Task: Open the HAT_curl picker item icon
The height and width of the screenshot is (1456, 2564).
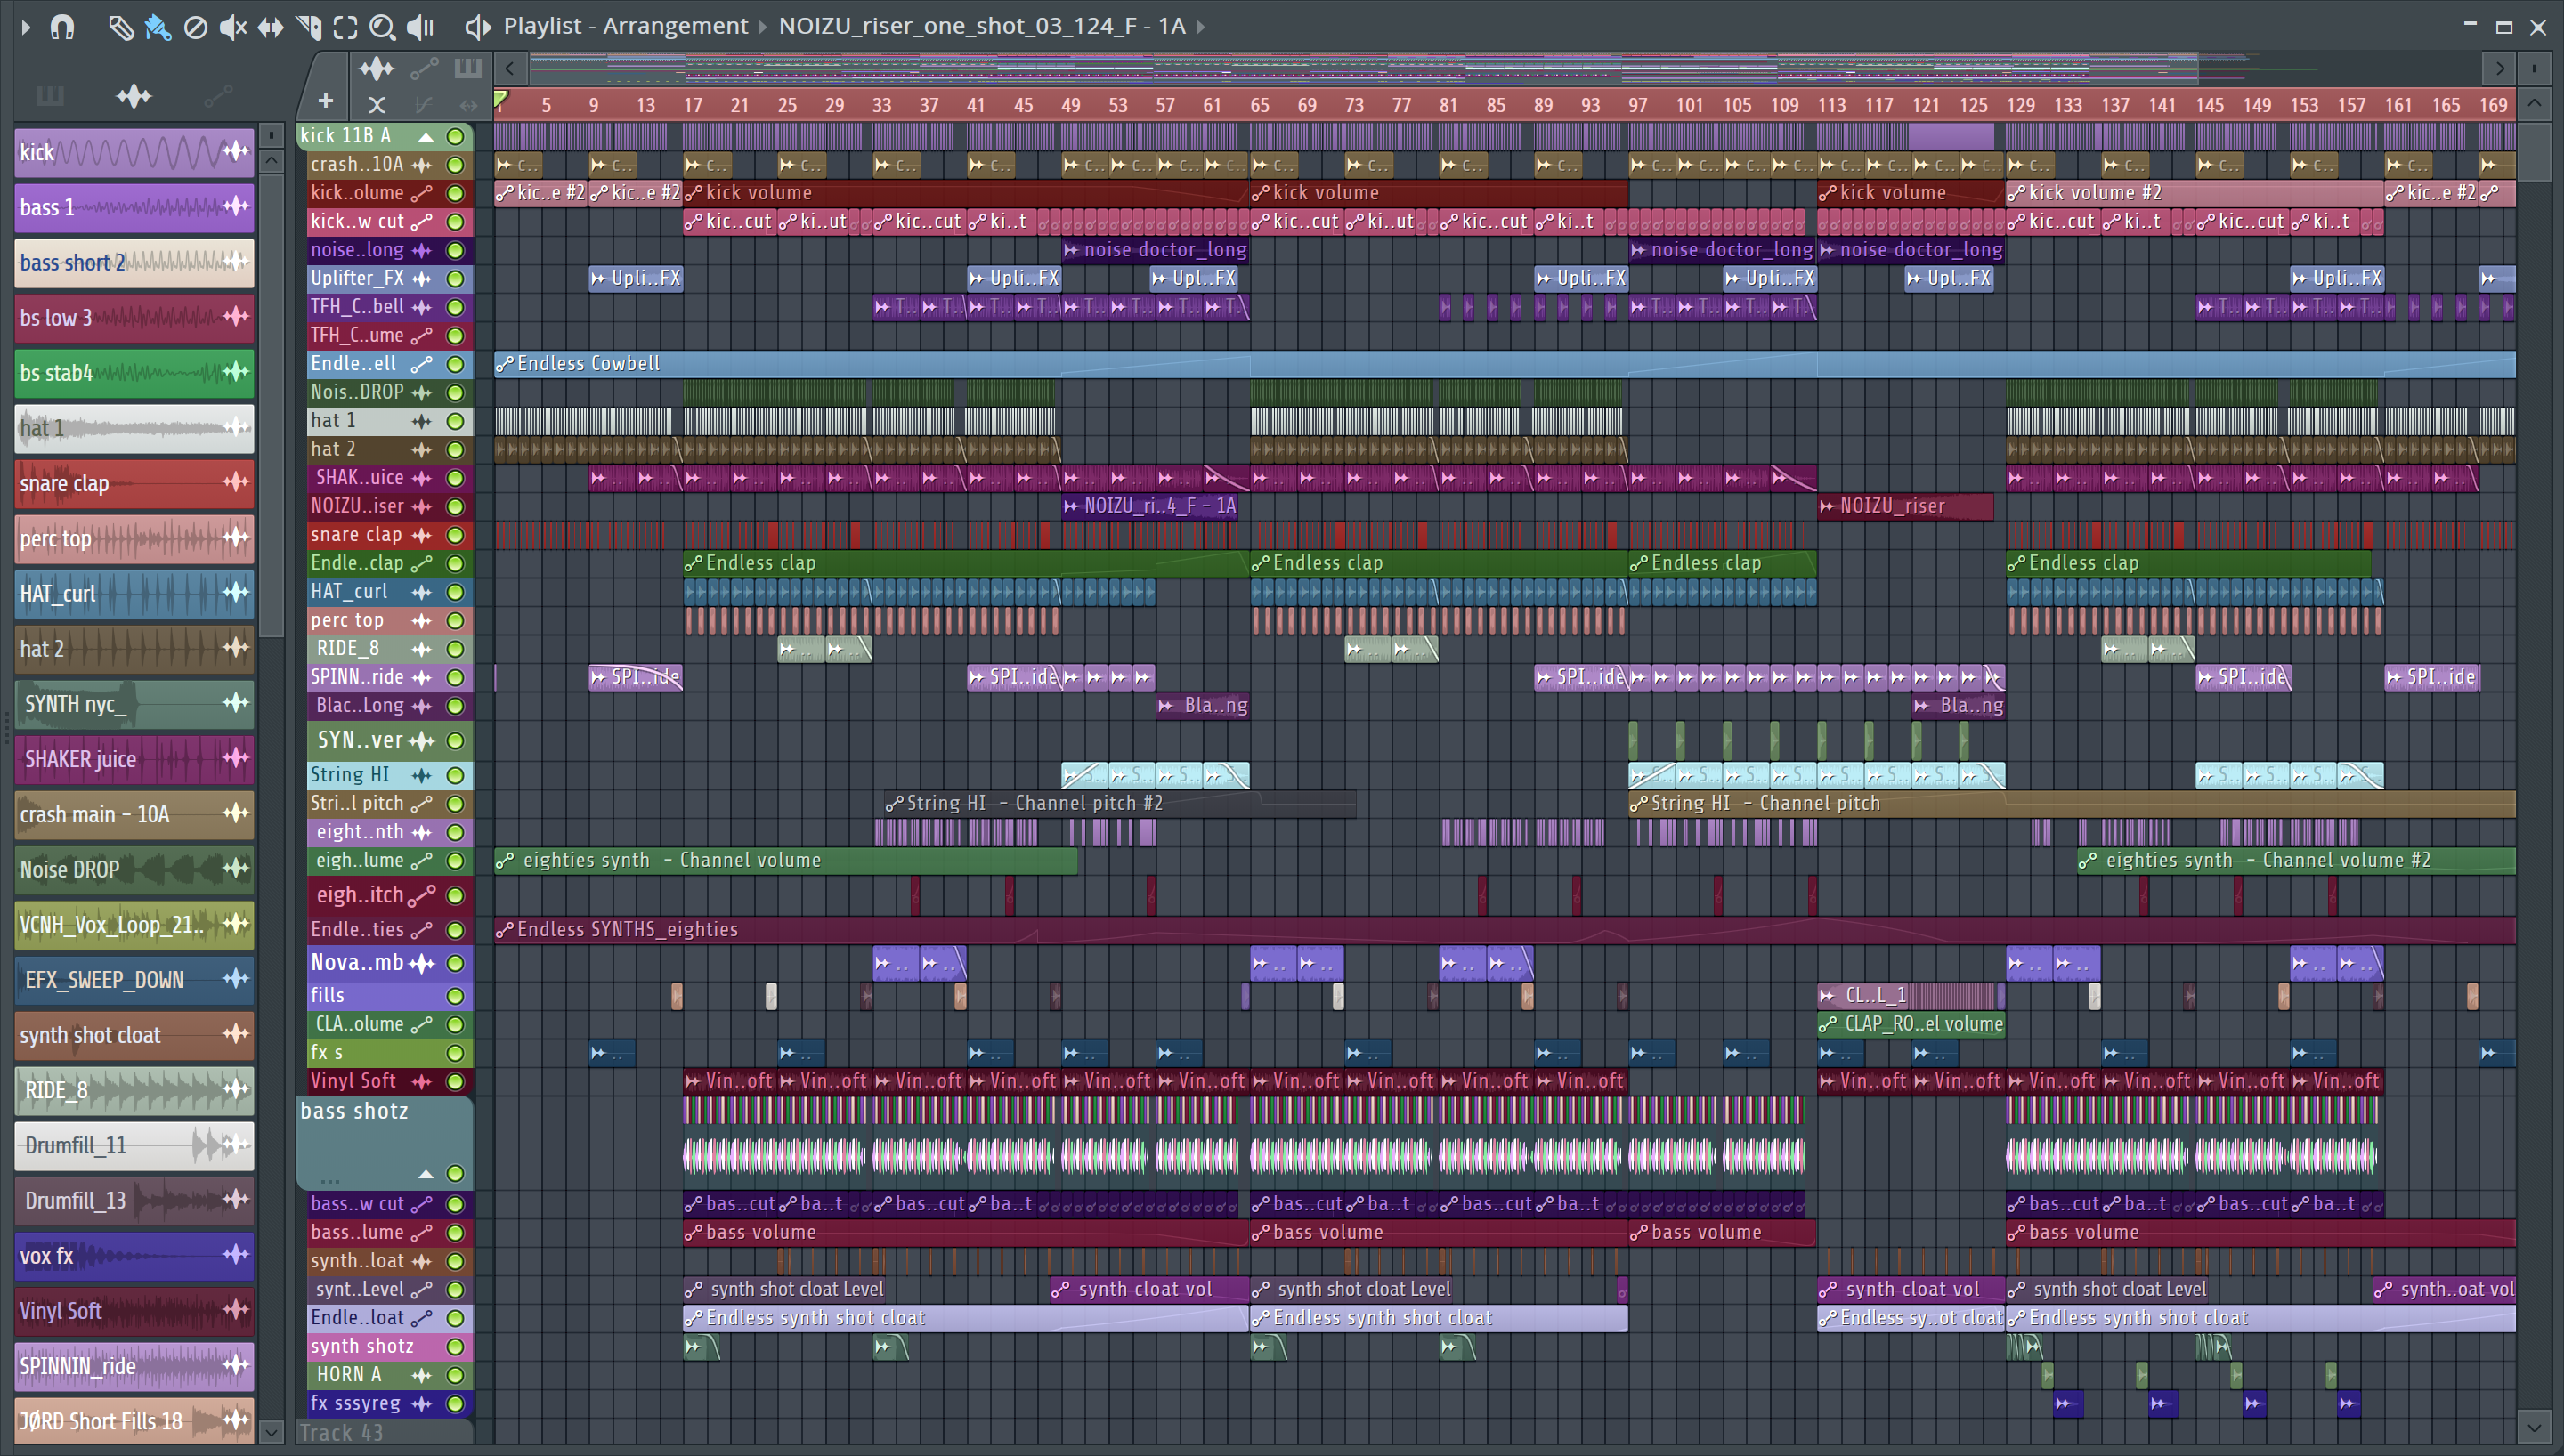Action: [x=235, y=593]
